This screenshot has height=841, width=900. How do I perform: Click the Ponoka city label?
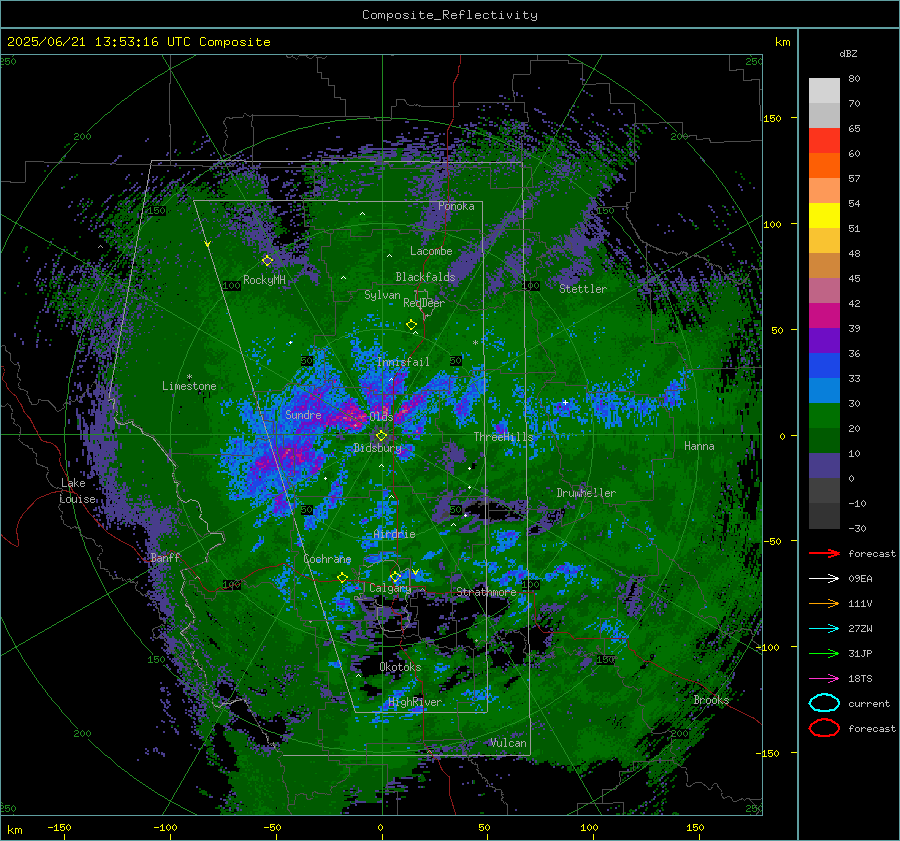tap(456, 206)
